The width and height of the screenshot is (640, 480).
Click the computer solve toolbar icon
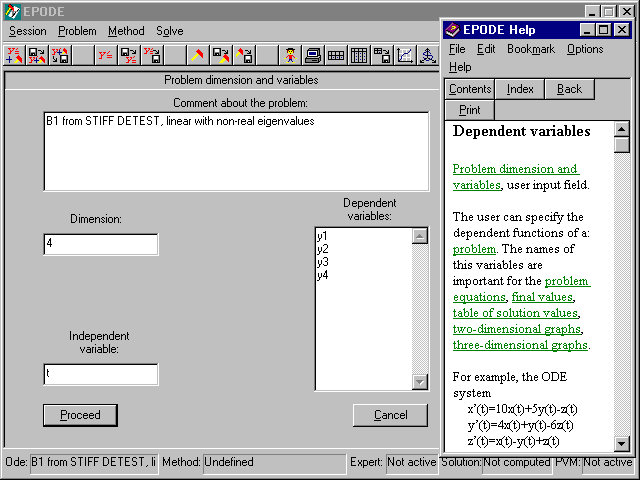[313, 56]
